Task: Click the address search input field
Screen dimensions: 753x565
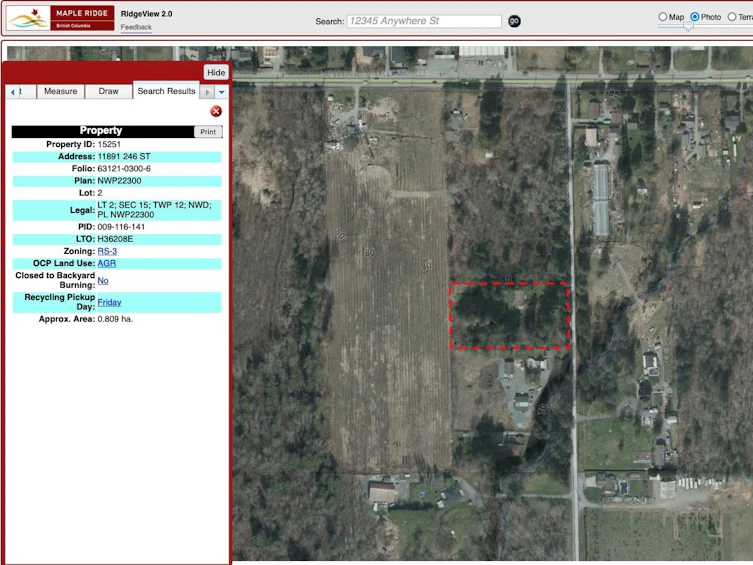Action: pos(424,21)
